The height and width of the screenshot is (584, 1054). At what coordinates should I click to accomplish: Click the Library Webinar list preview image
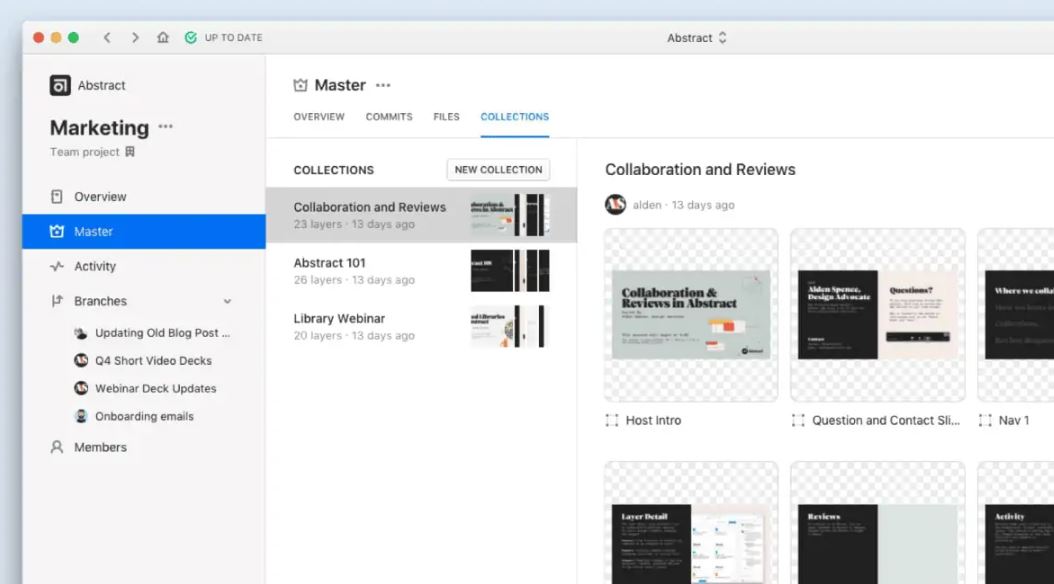click(x=510, y=327)
